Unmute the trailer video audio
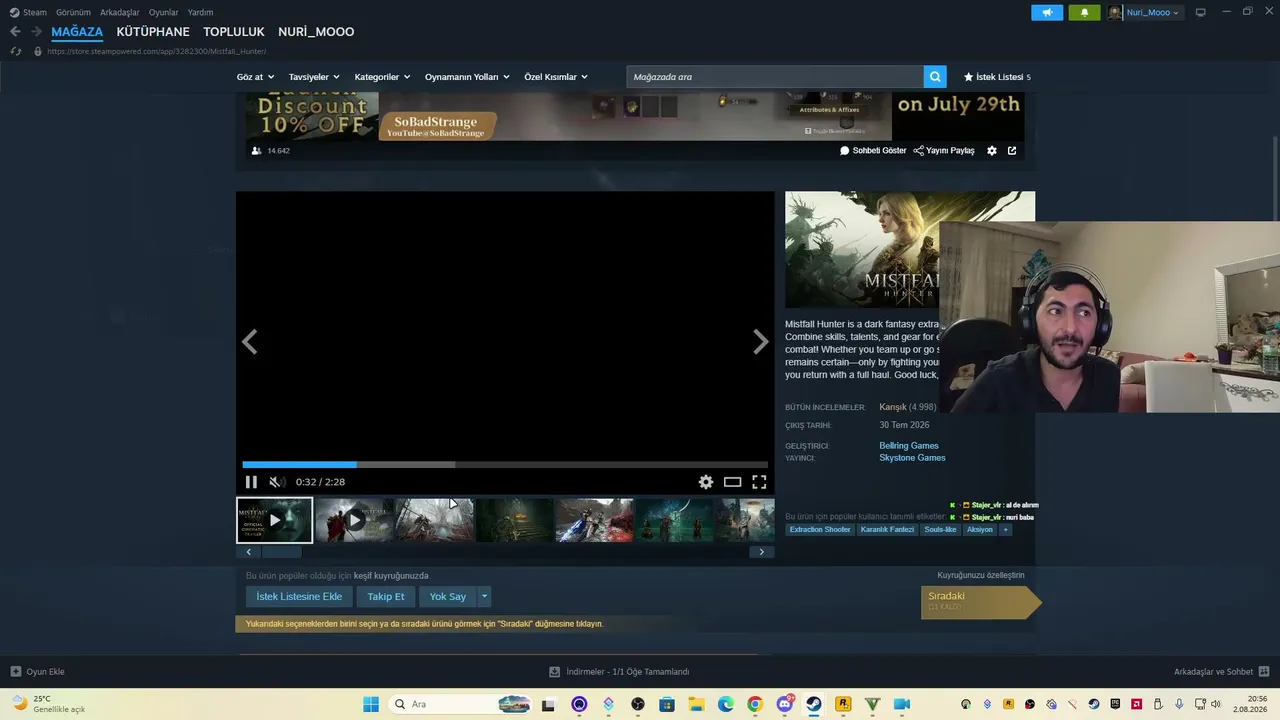This screenshot has width=1280, height=720. [x=276, y=482]
